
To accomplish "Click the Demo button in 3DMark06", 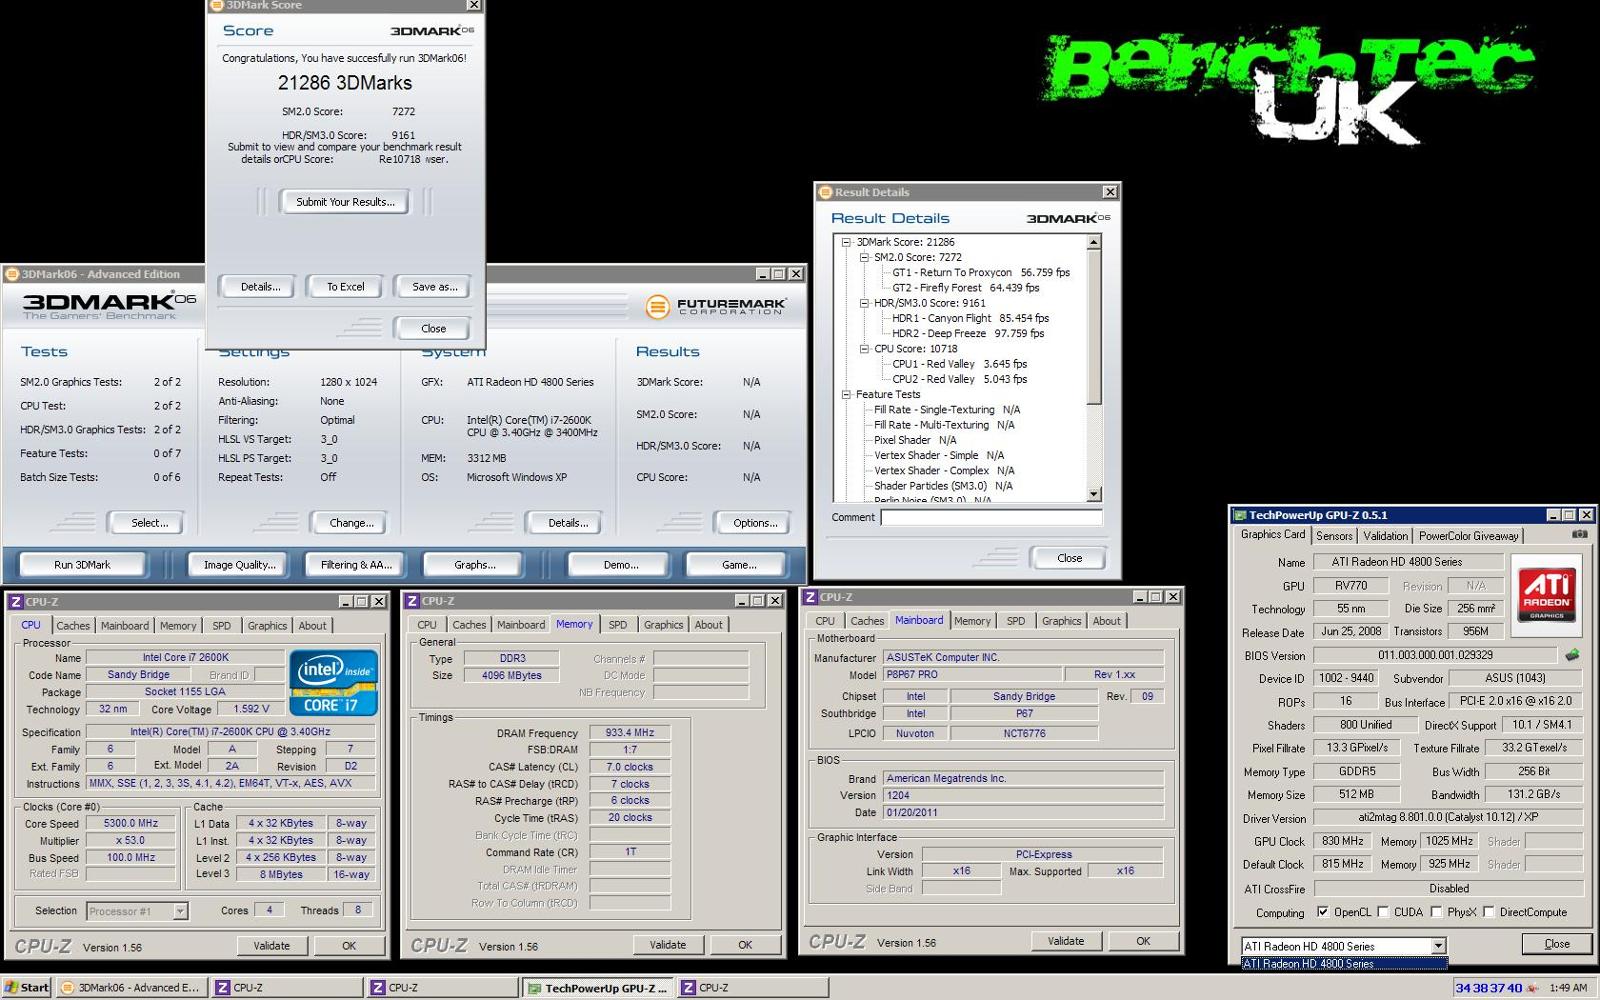I will [x=620, y=565].
